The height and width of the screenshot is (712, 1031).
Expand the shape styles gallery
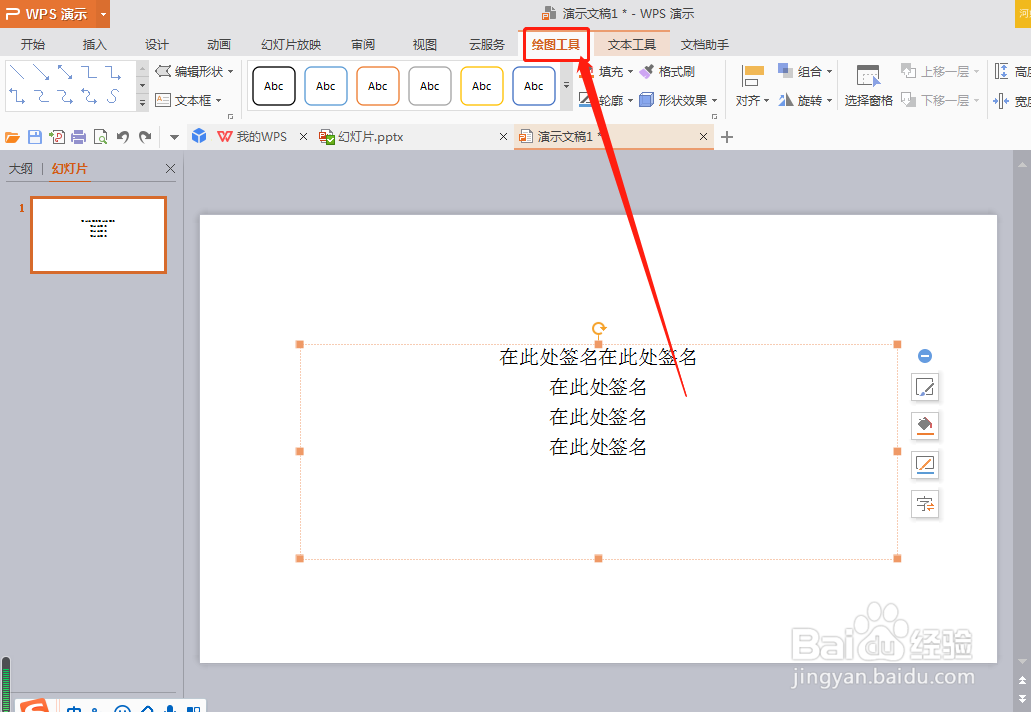point(566,85)
